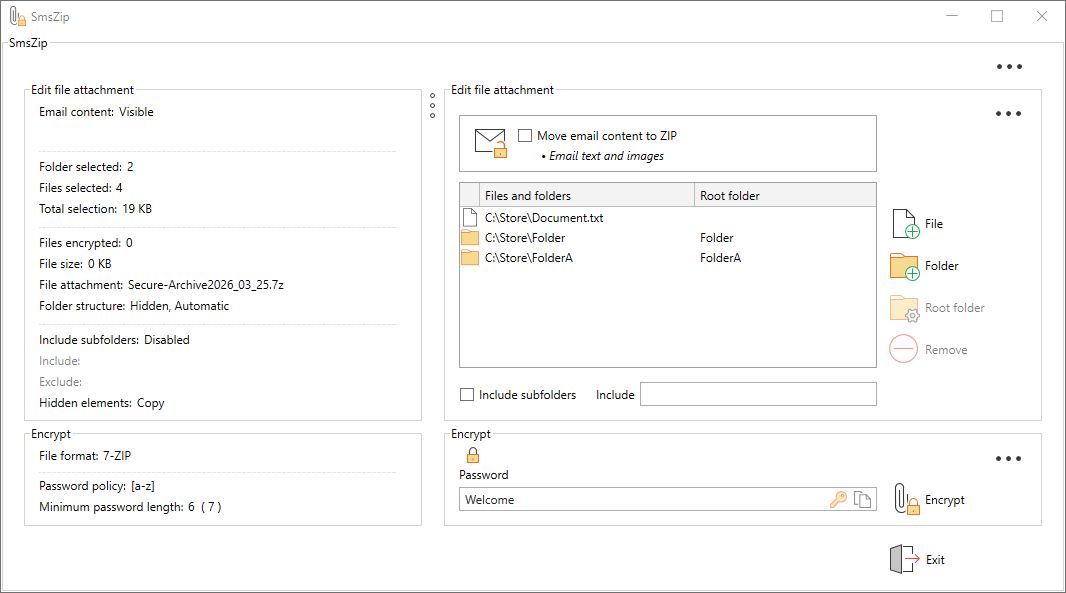Click the Root folder column header
Screen dimensions: 1066x593
785,196
